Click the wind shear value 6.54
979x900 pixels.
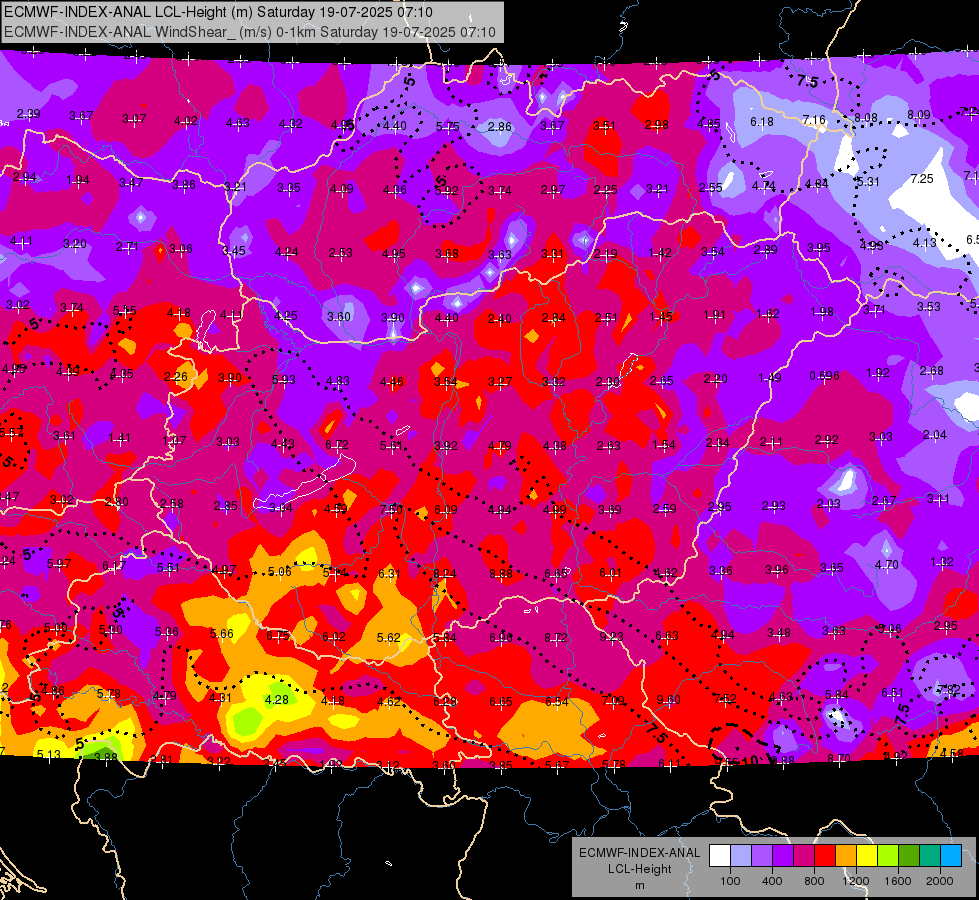coord(556,701)
